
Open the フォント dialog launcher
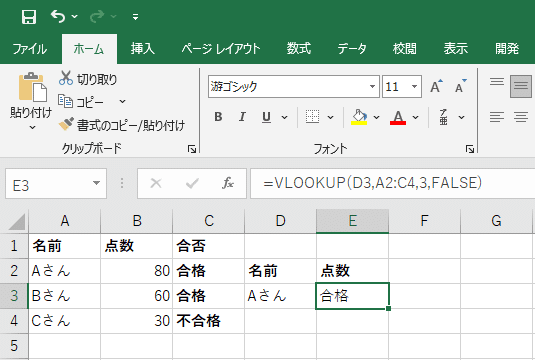pyautogui.click(x=470, y=149)
